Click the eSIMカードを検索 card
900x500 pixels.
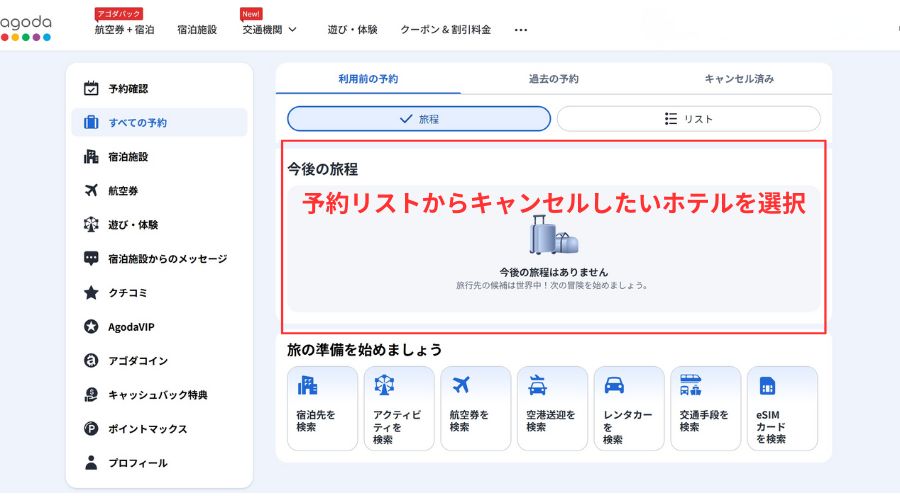[x=782, y=408]
